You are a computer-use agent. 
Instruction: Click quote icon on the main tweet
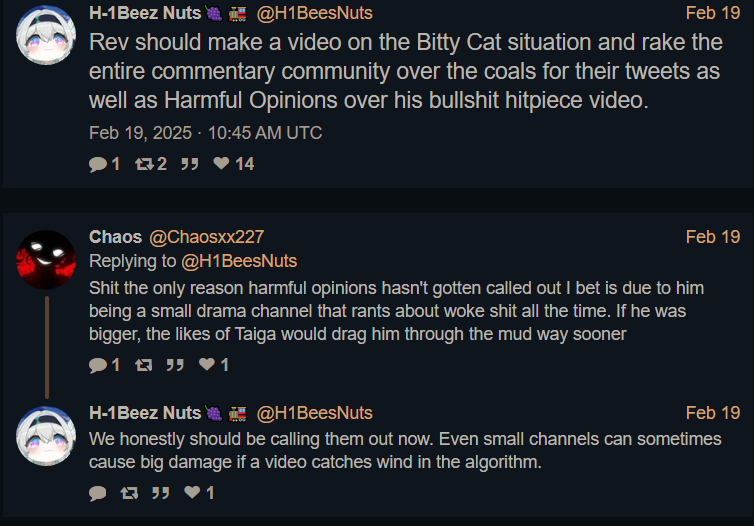pyautogui.click(x=189, y=164)
